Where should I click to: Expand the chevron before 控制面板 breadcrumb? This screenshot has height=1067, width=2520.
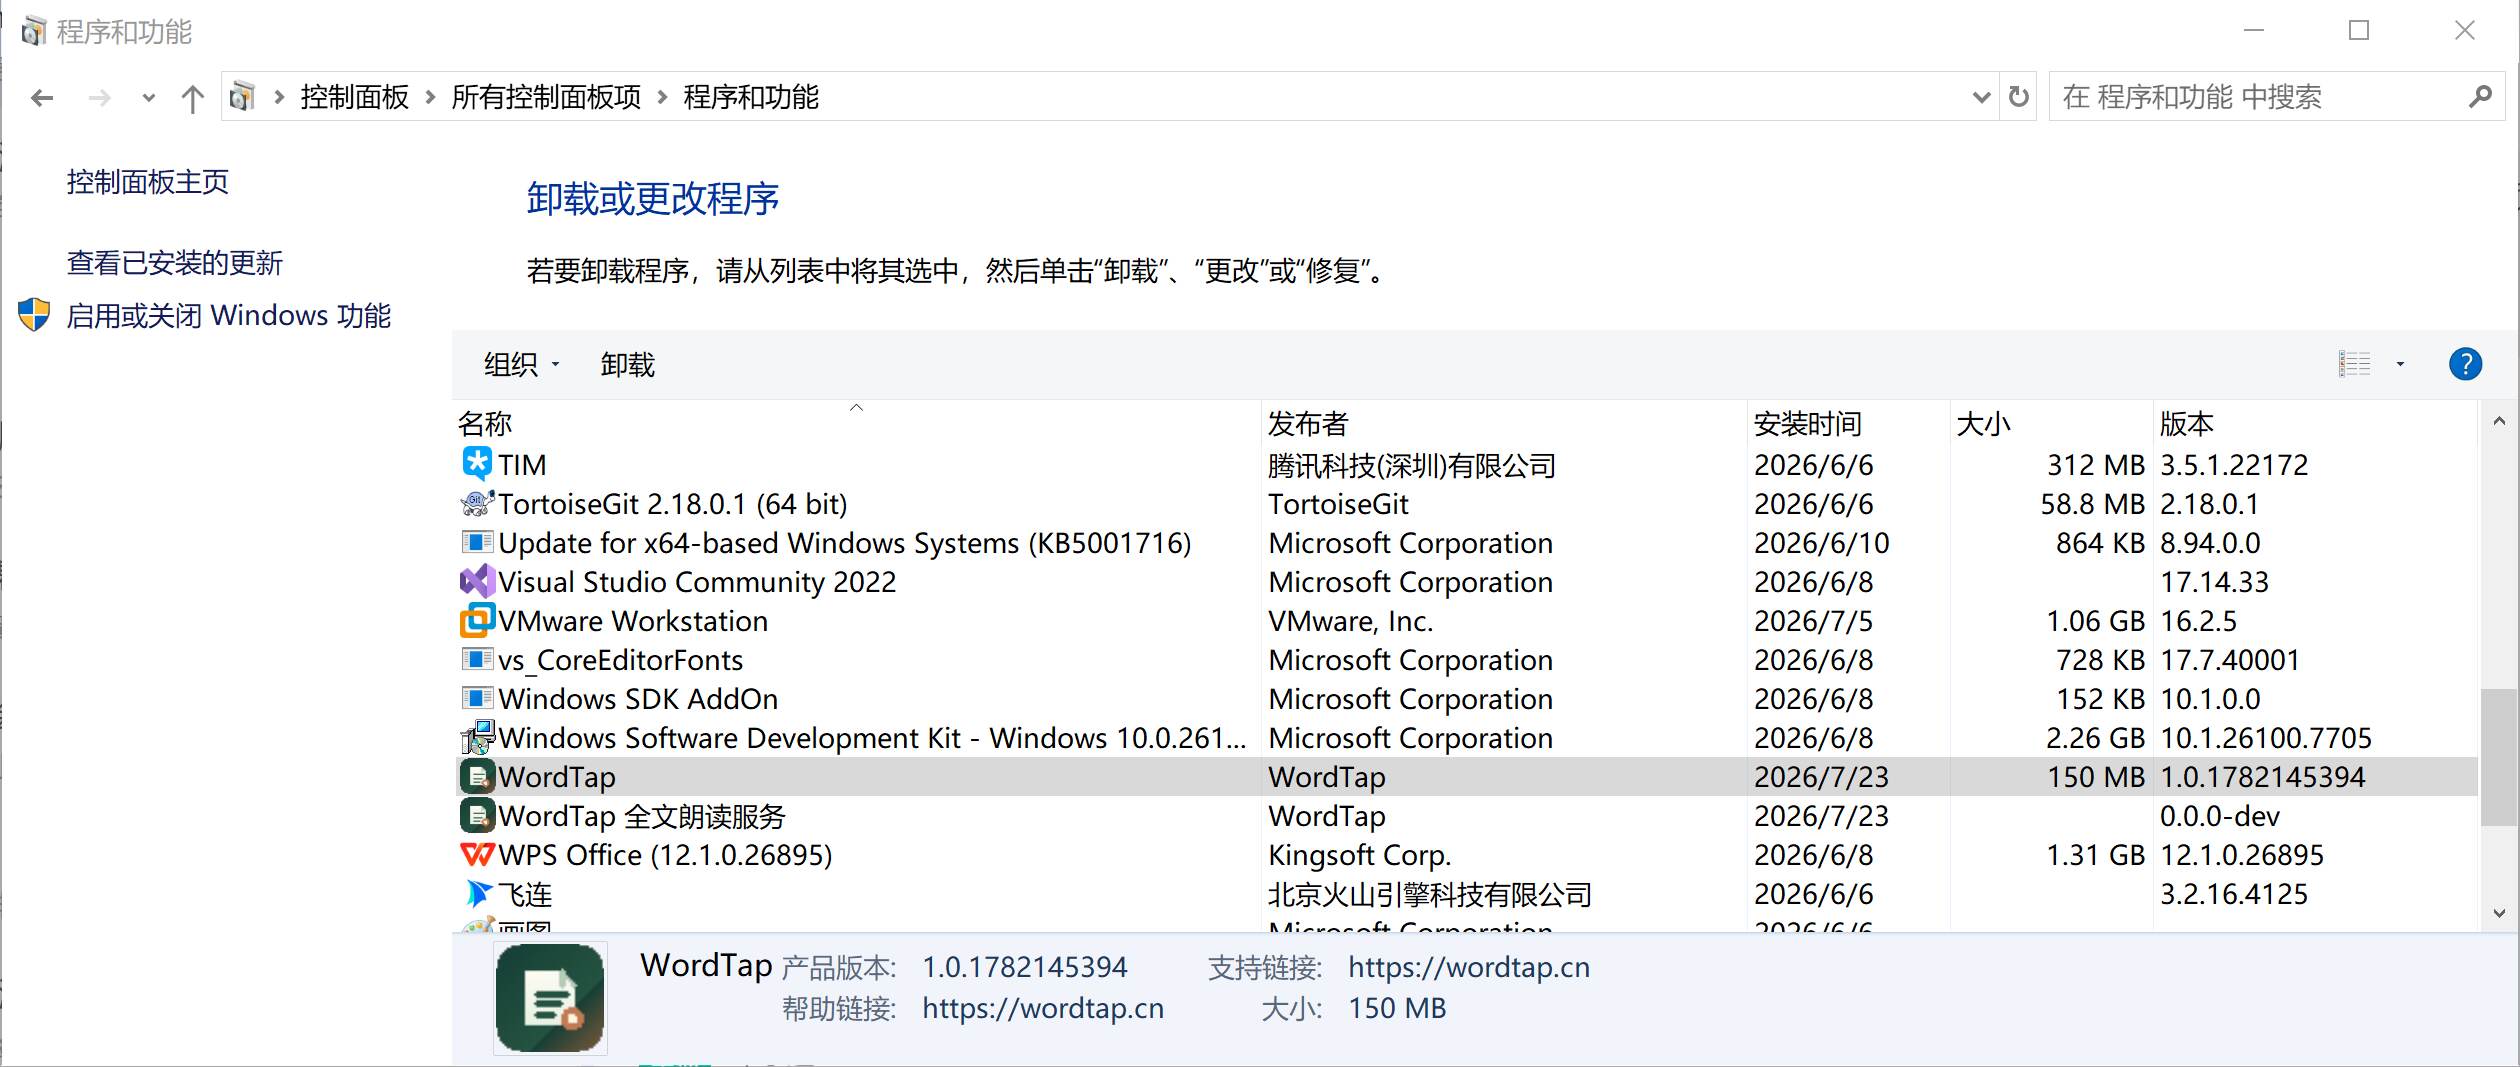[279, 97]
